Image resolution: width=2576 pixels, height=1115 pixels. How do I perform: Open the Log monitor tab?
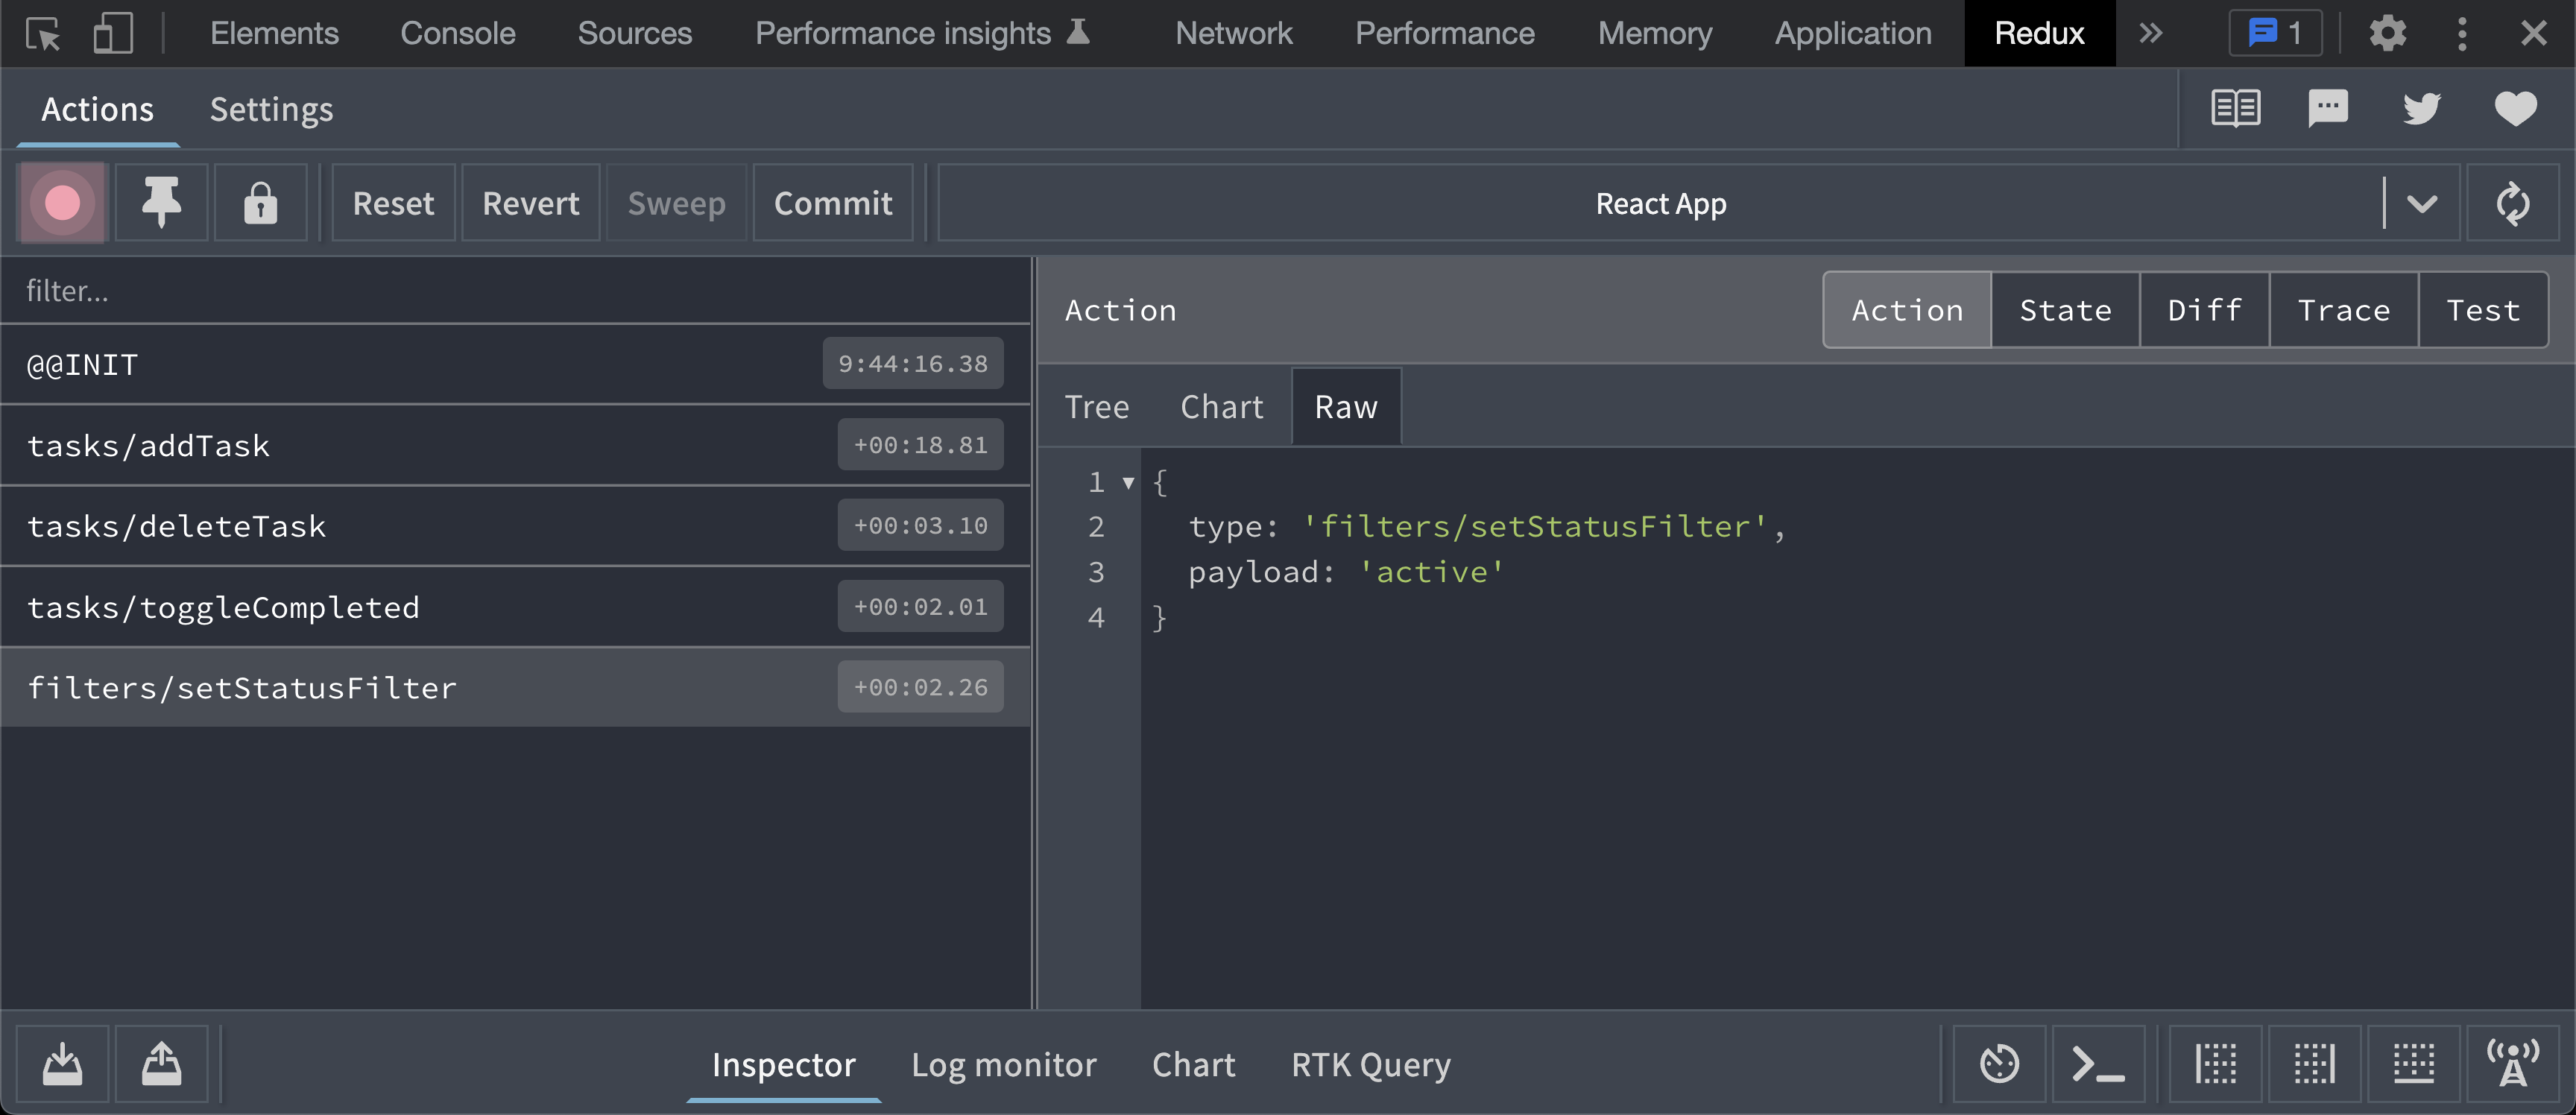tap(1003, 1064)
